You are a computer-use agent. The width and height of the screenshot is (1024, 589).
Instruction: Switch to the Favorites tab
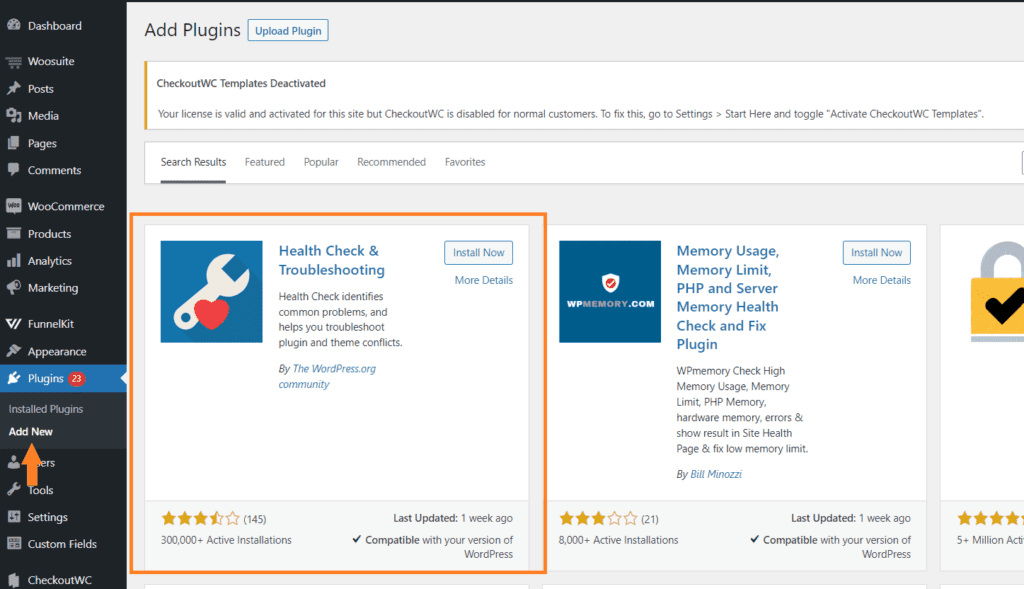[465, 162]
